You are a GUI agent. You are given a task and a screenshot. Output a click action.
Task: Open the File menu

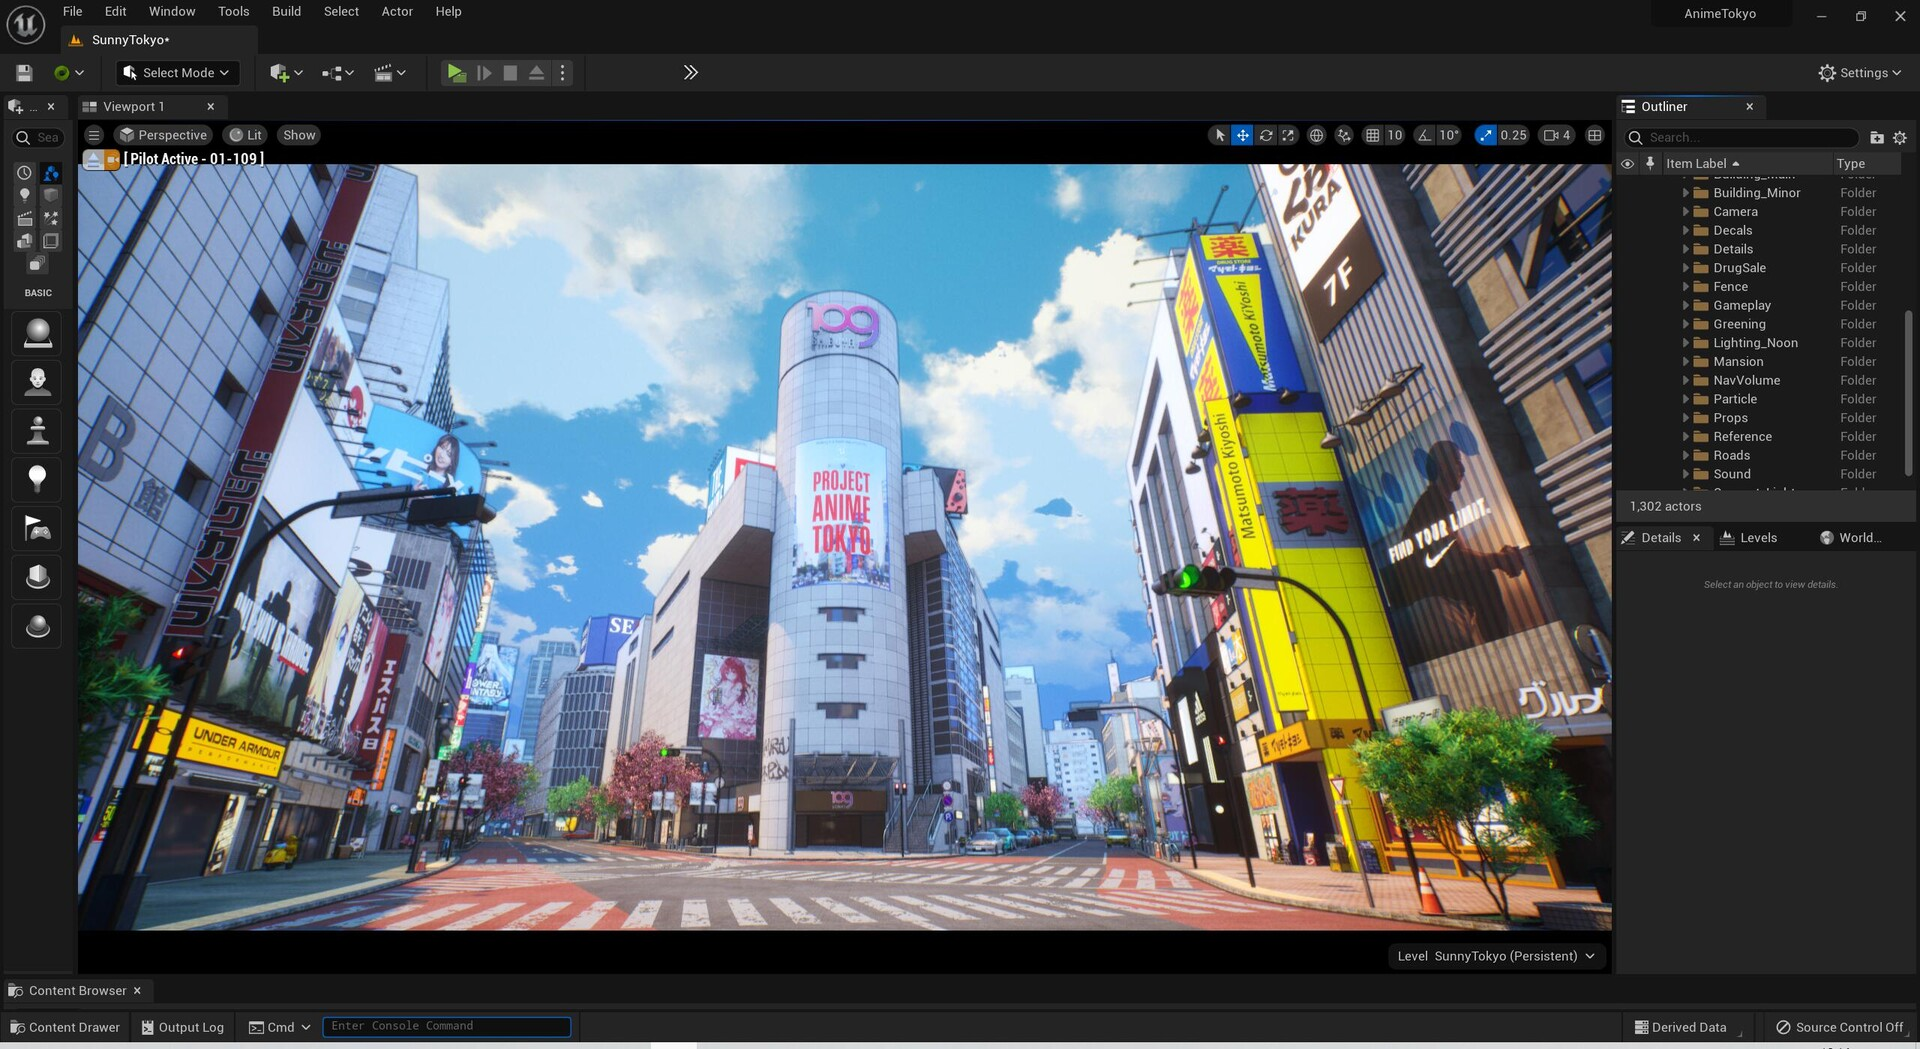point(73,12)
